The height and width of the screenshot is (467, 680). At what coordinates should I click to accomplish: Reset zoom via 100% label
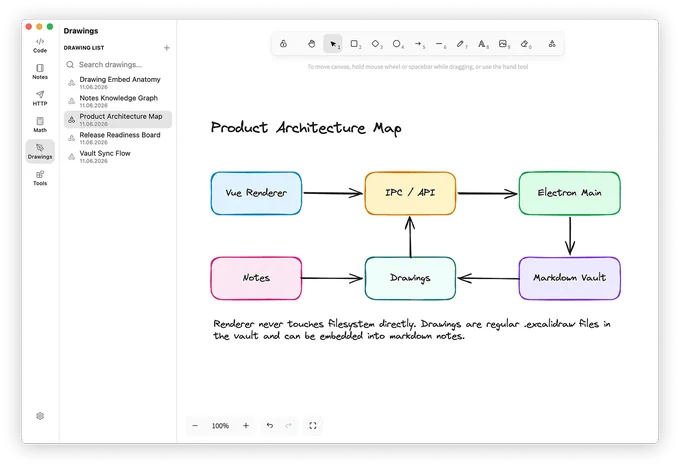[220, 426]
